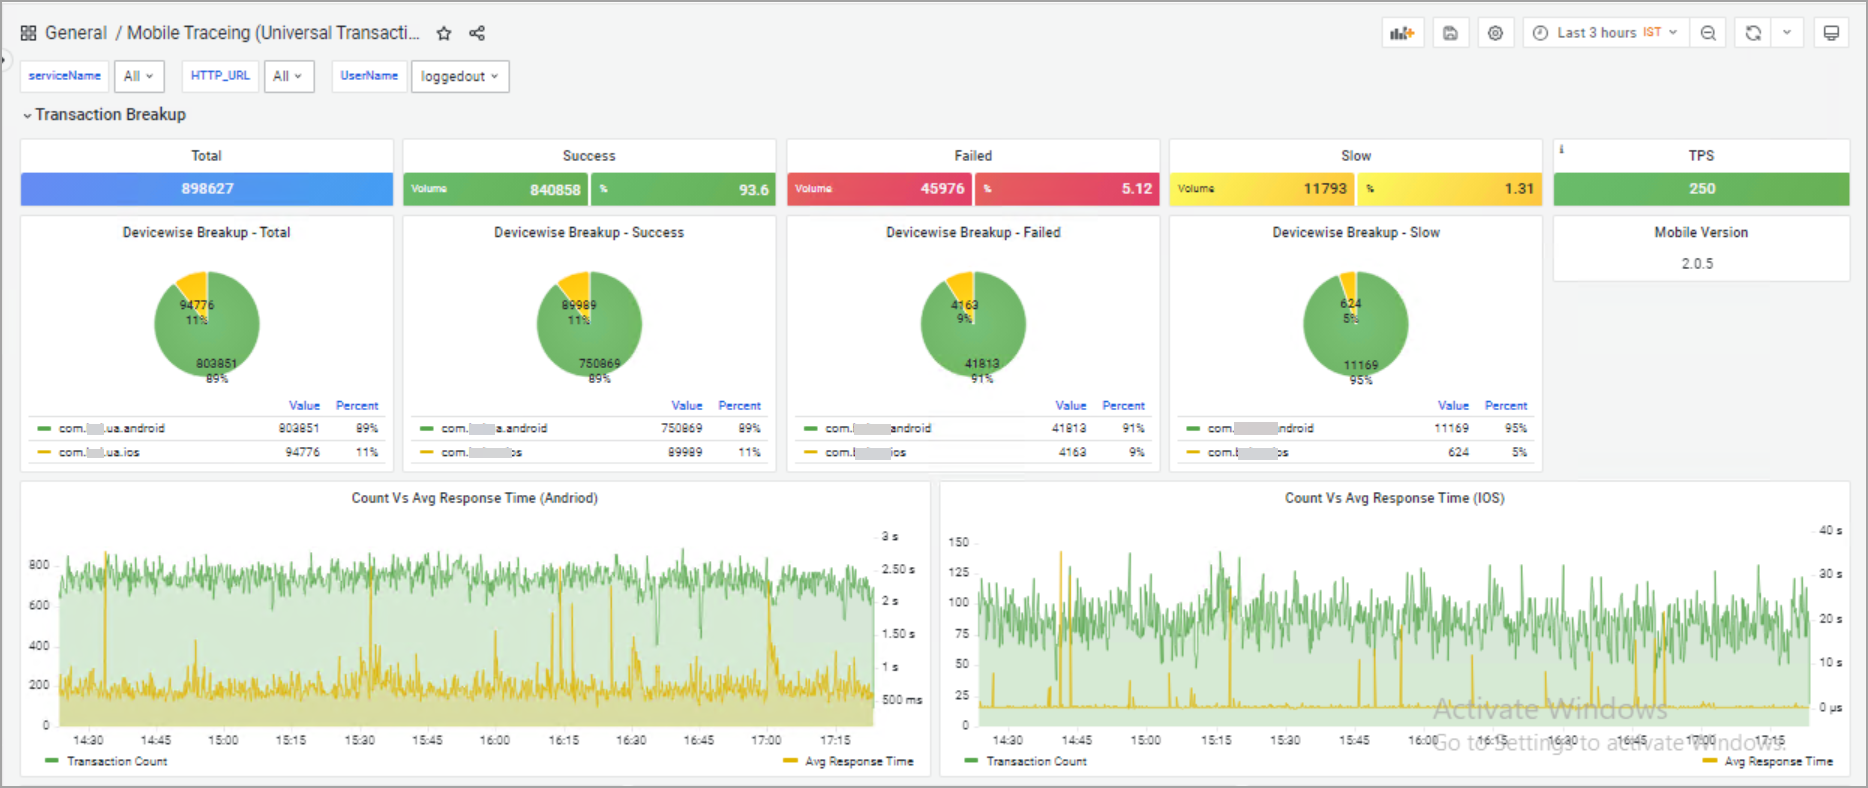
Task: Open the refresh interval dropdown arrow
Action: click(x=1787, y=33)
